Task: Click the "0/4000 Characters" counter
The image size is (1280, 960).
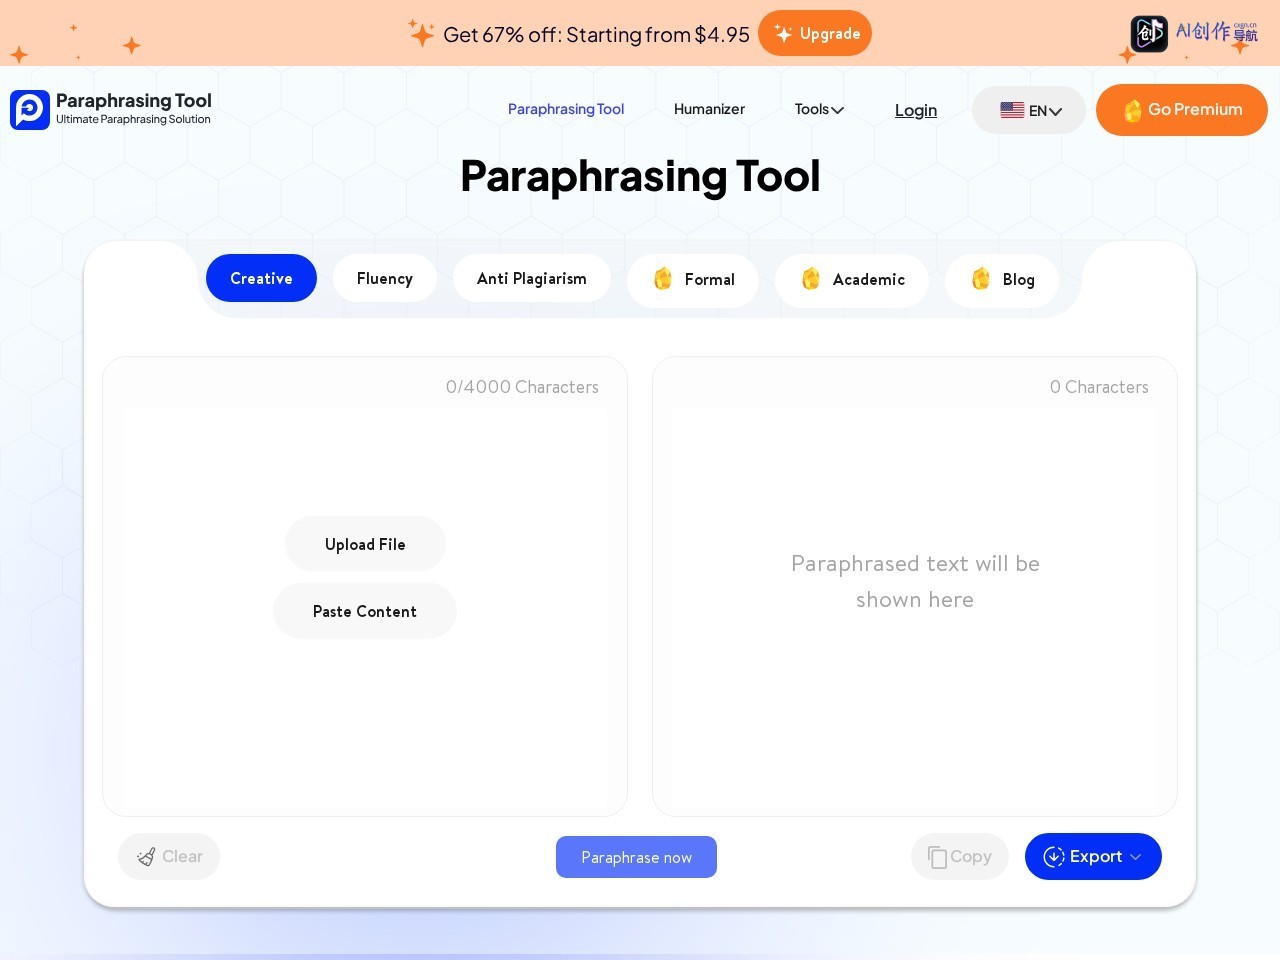Action: coord(522,387)
